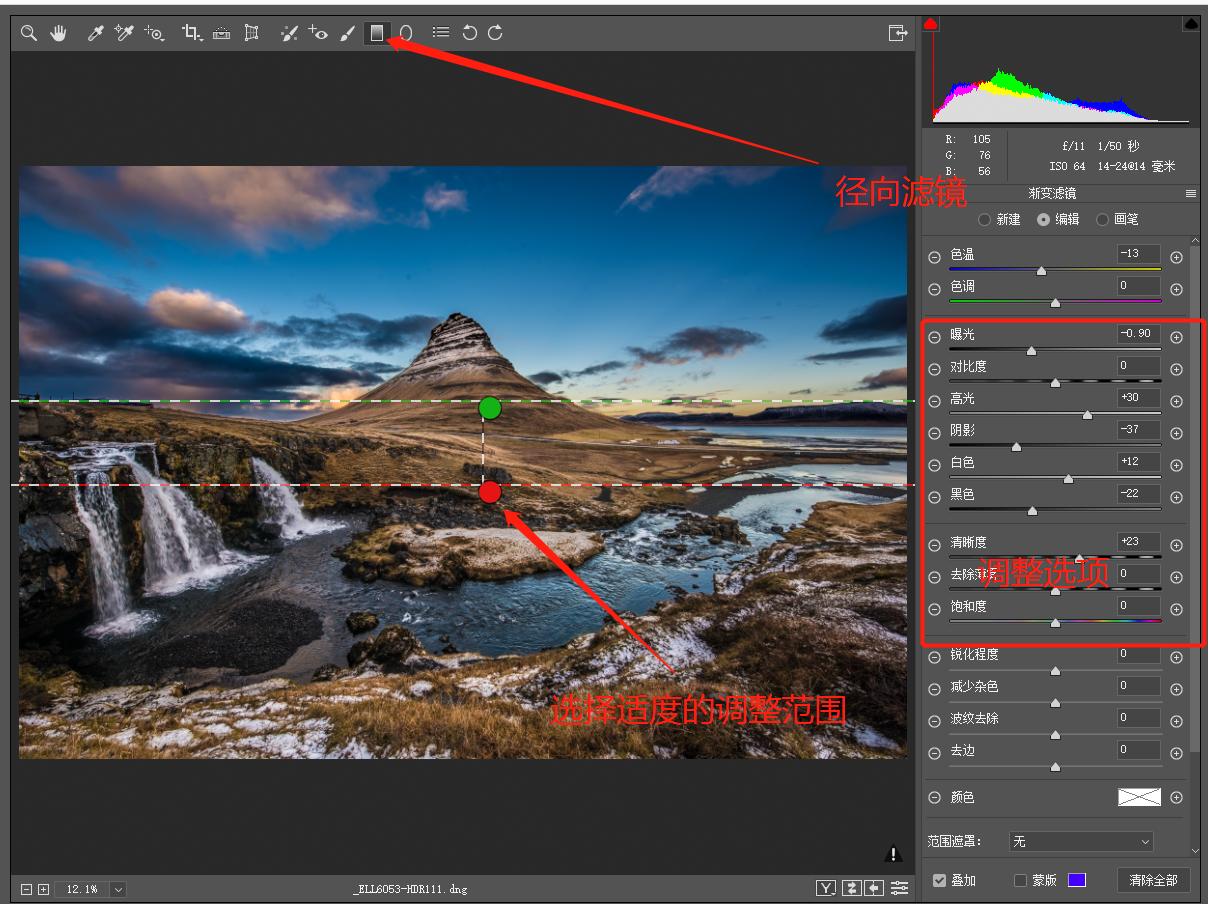Click the 曝光 value field showing -0.90
Screen dimensions: 1208x904
tap(1139, 334)
